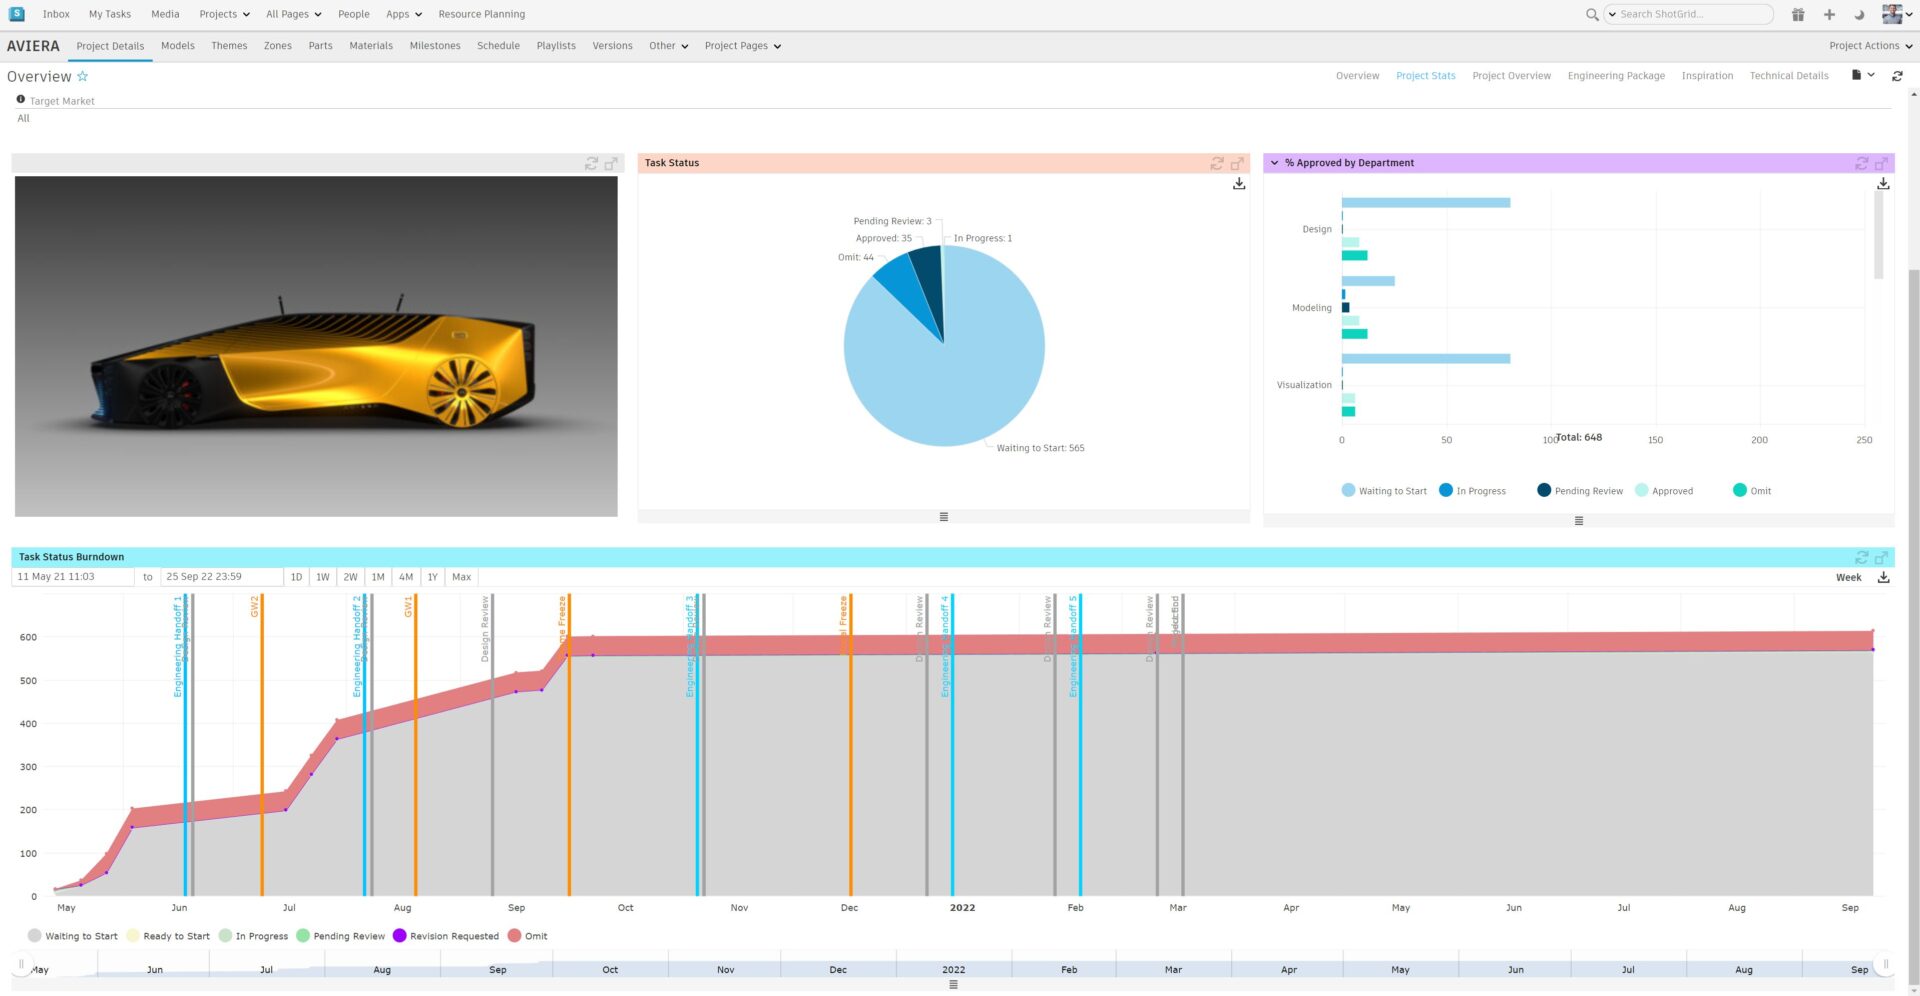This screenshot has width=1920, height=996.
Task: Collapse the % Approved by Department panel
Action: point(1274,162)
